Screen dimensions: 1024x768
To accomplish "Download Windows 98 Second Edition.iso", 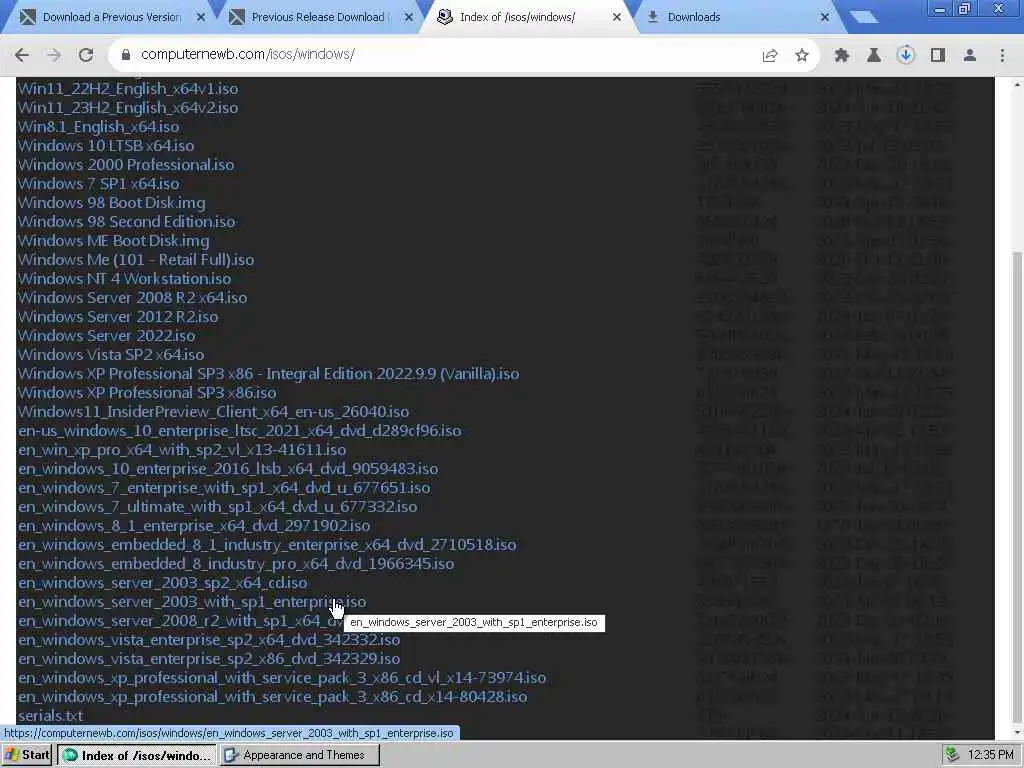I will click(127, 222).
